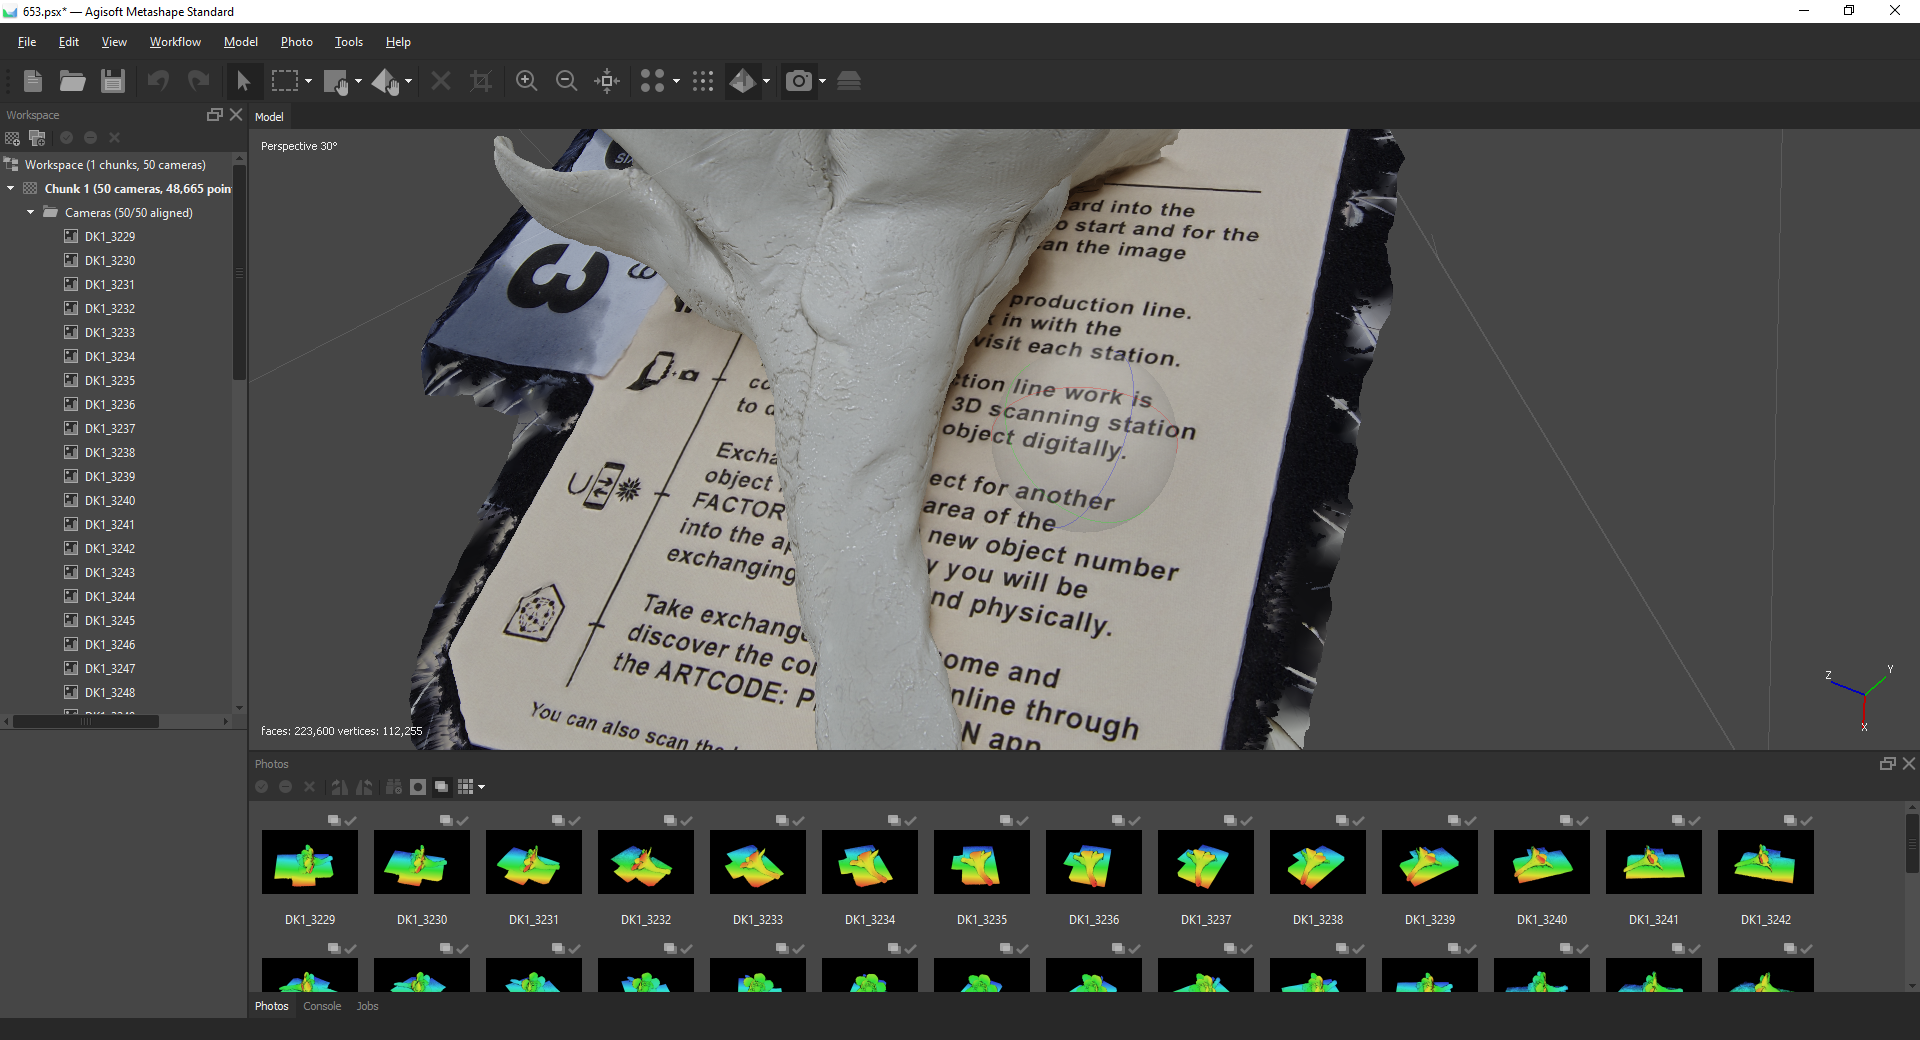Click the Open project folder icon
Screen dimensions: 1920x1040
(x=72, y=81)
